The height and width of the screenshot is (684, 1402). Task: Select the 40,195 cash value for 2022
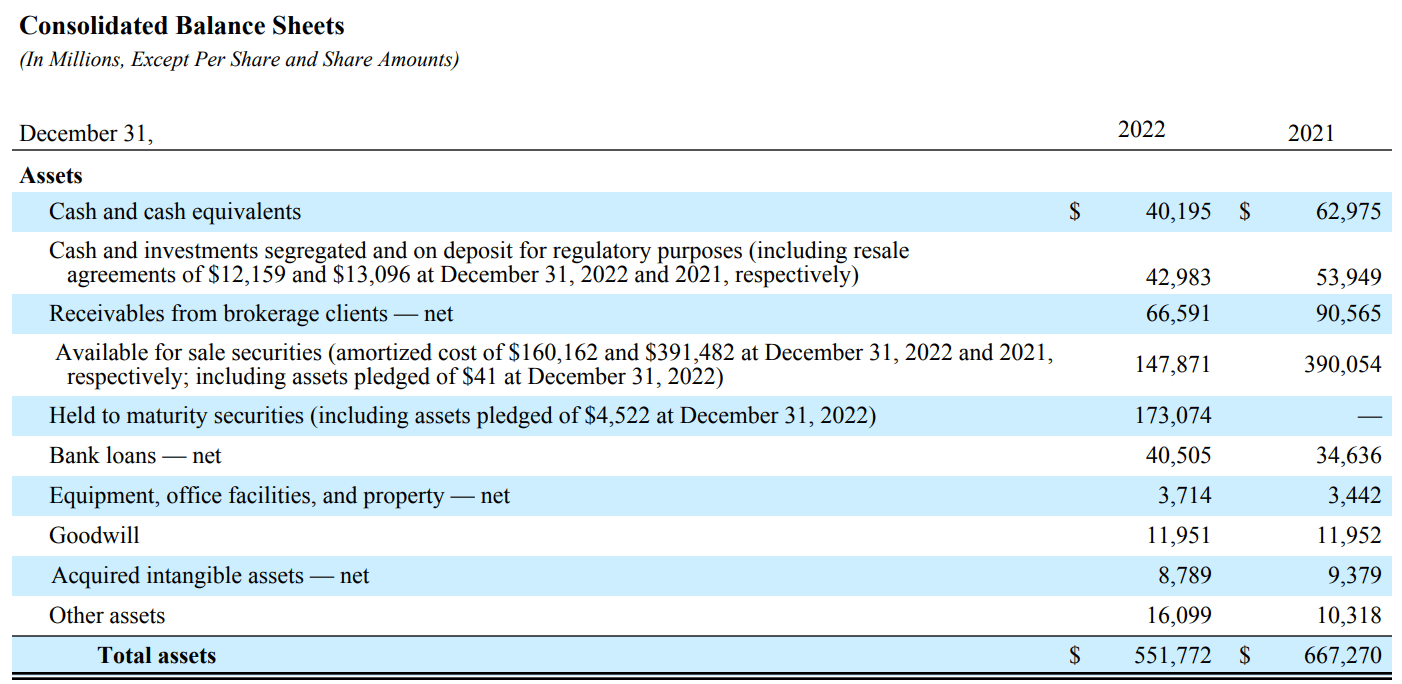click(x=1177, y=212)
